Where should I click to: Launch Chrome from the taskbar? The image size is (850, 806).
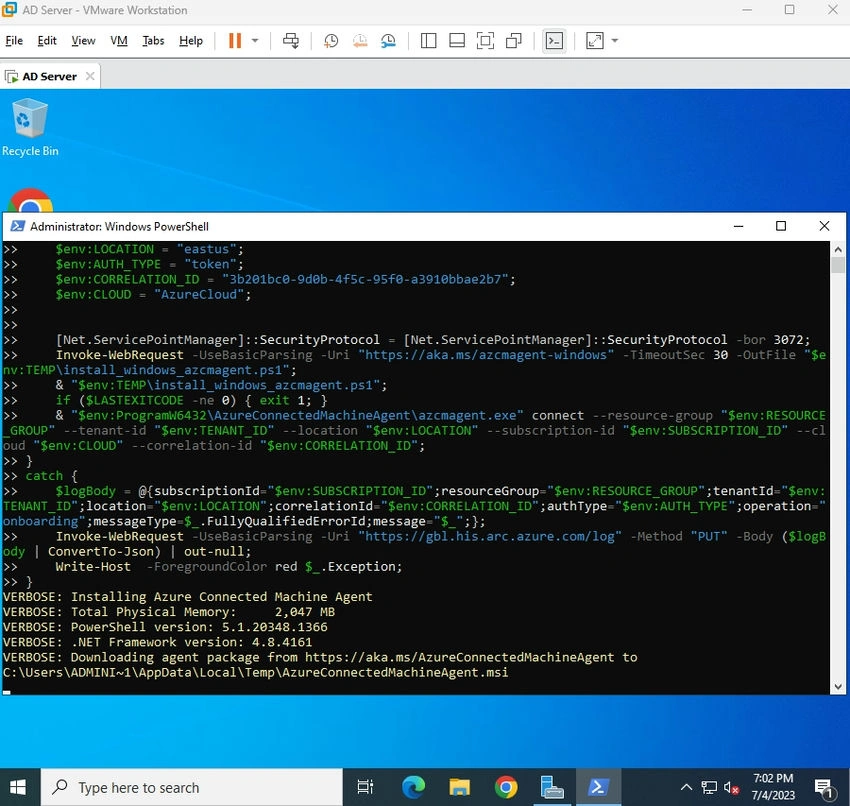[506, 787]
